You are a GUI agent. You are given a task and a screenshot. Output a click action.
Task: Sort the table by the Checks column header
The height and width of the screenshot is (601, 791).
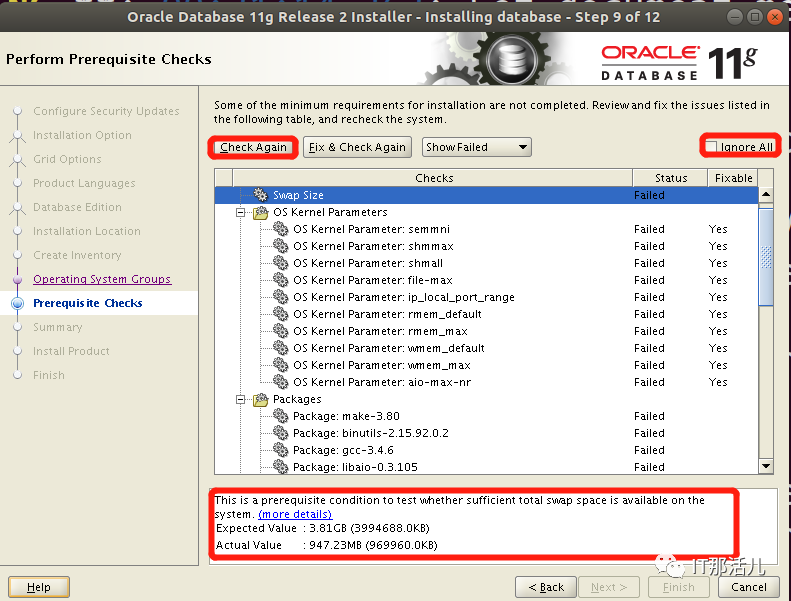tap(432, 178)
